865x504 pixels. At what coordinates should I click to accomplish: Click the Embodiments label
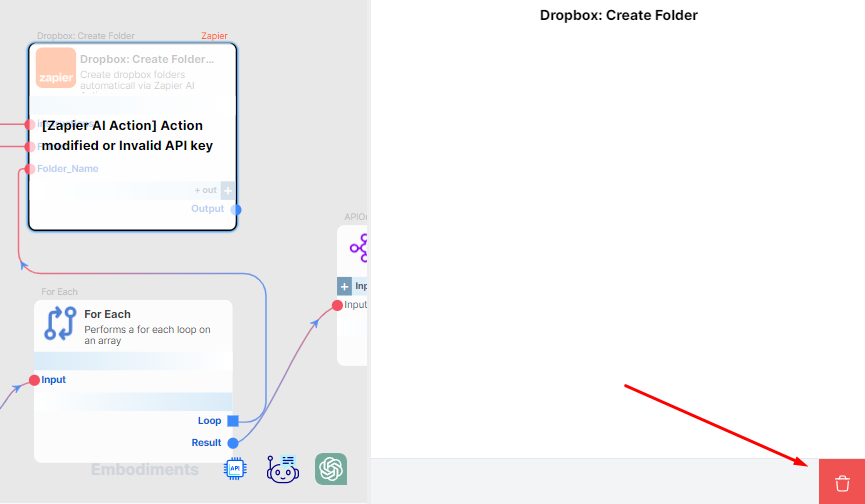[145, 469]
